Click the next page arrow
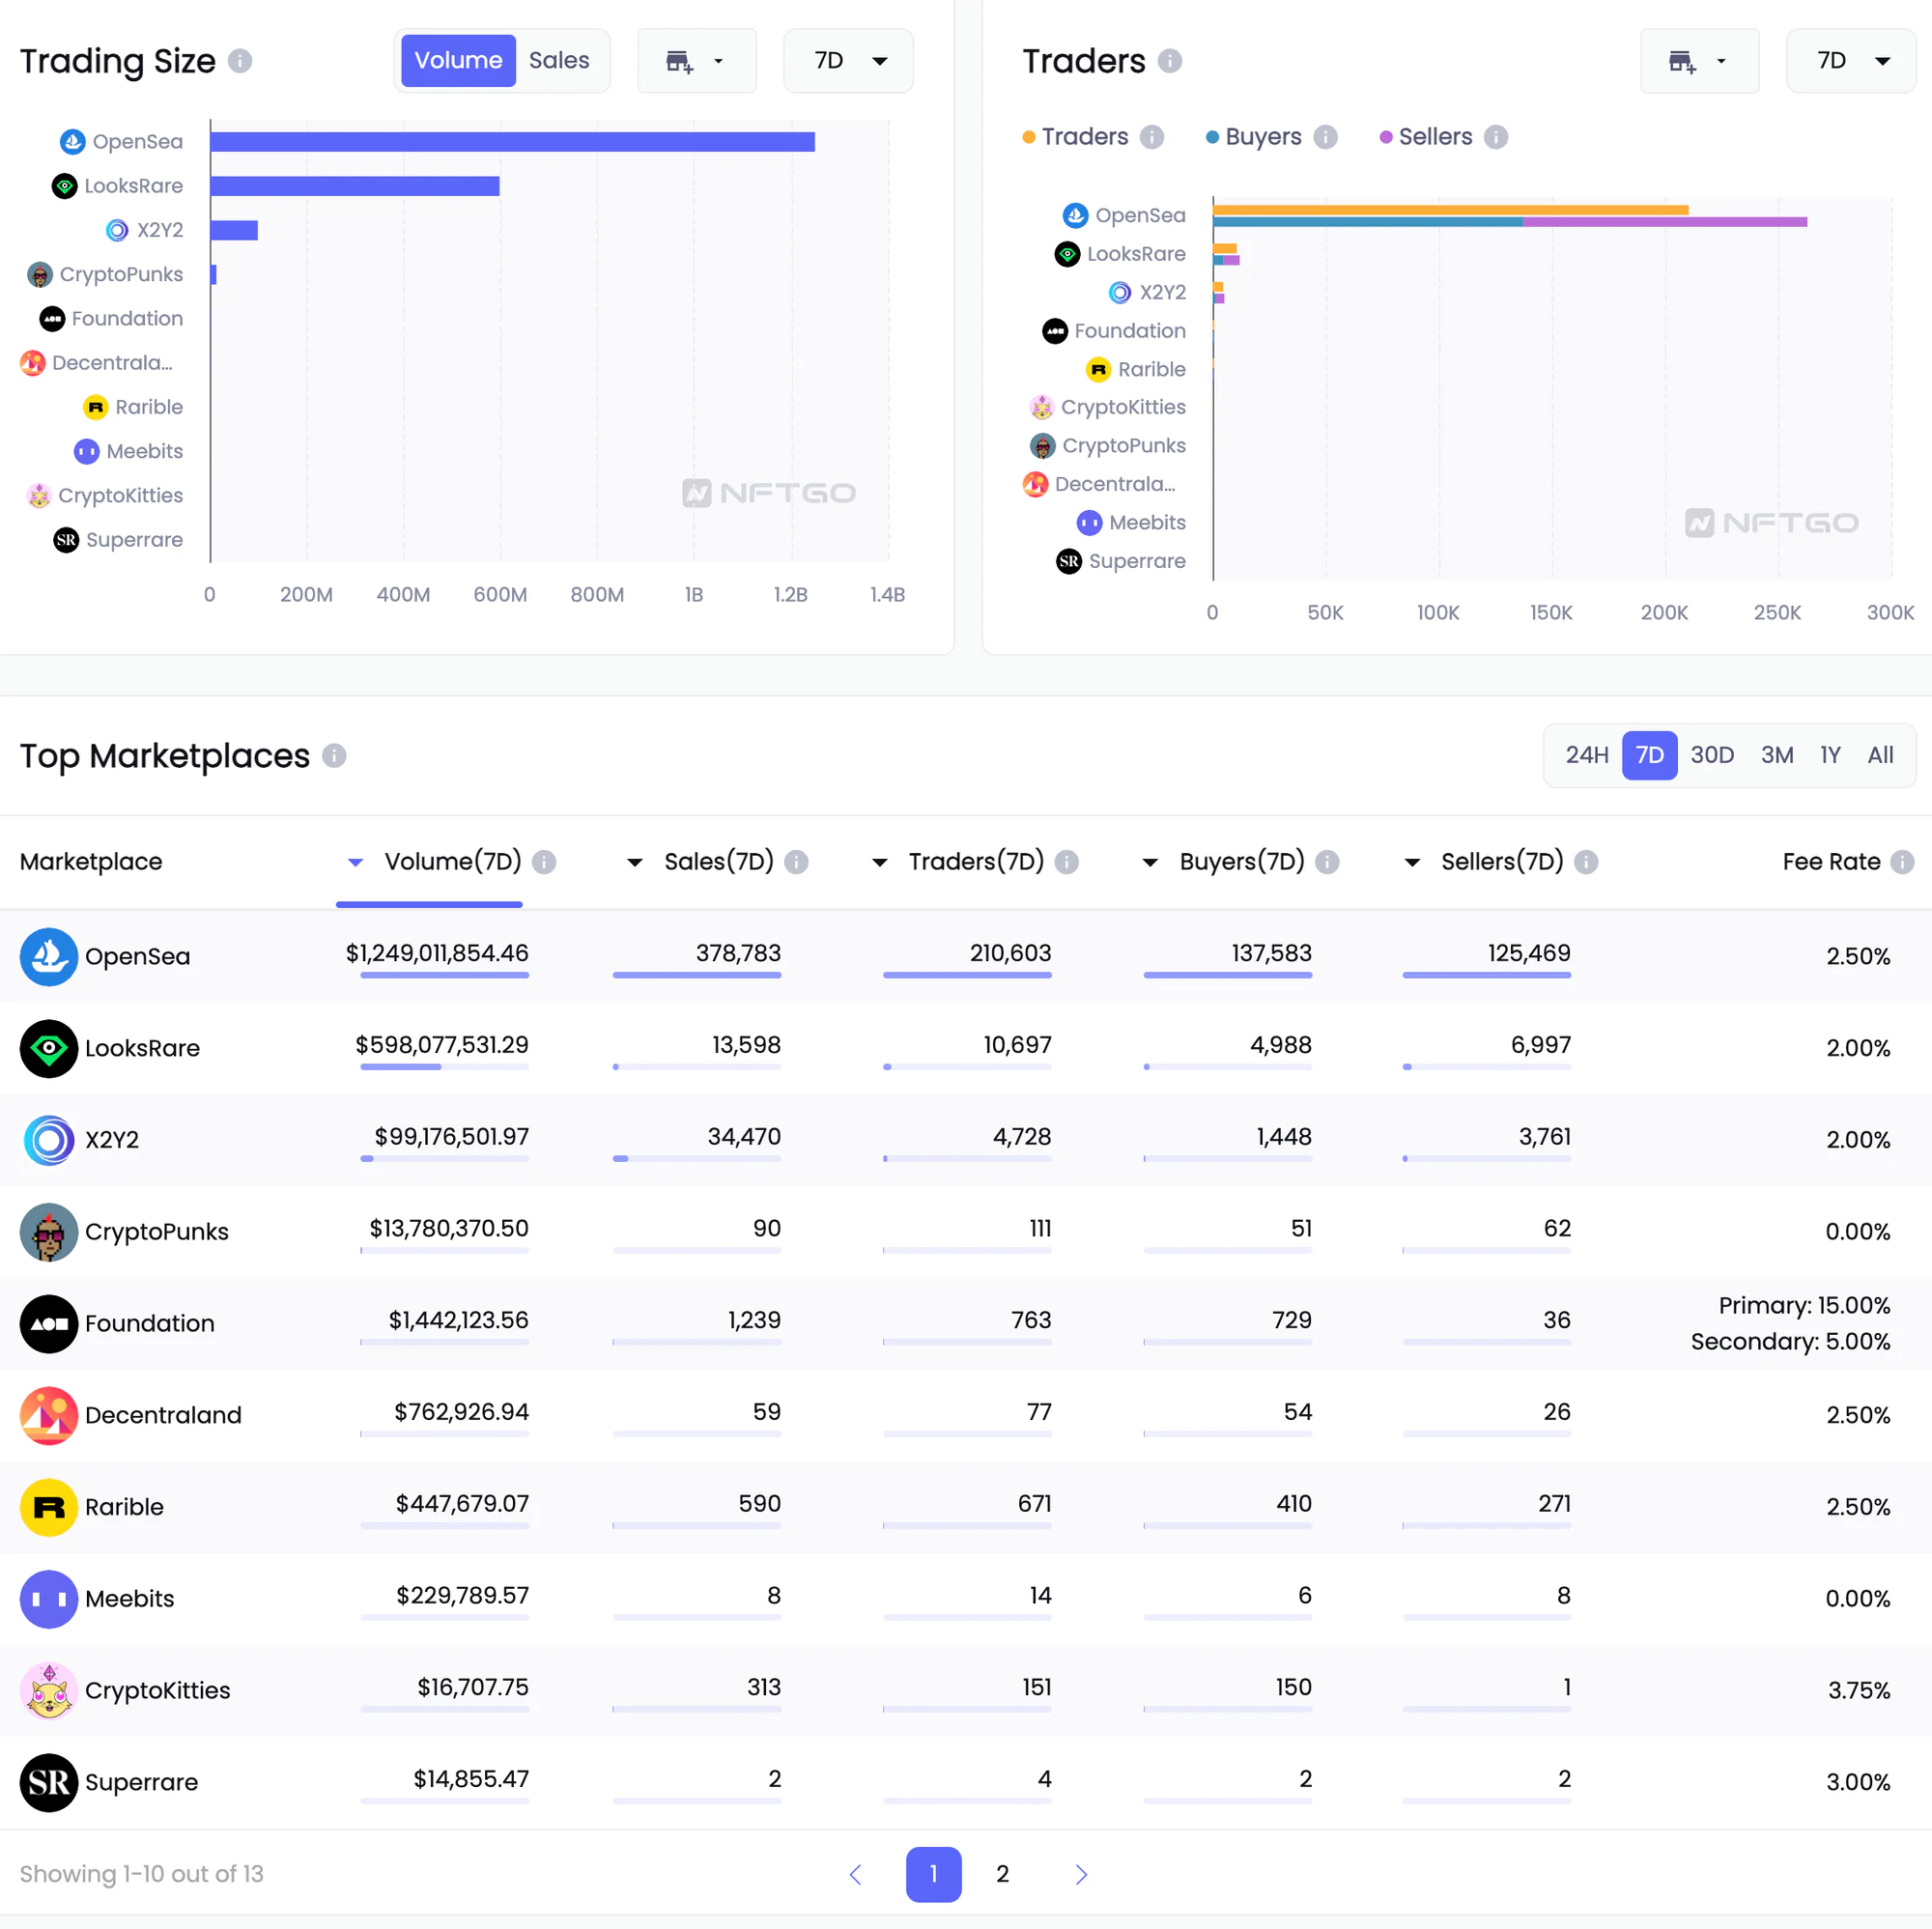The image size is (1932, 1929). point(1081,1875)
